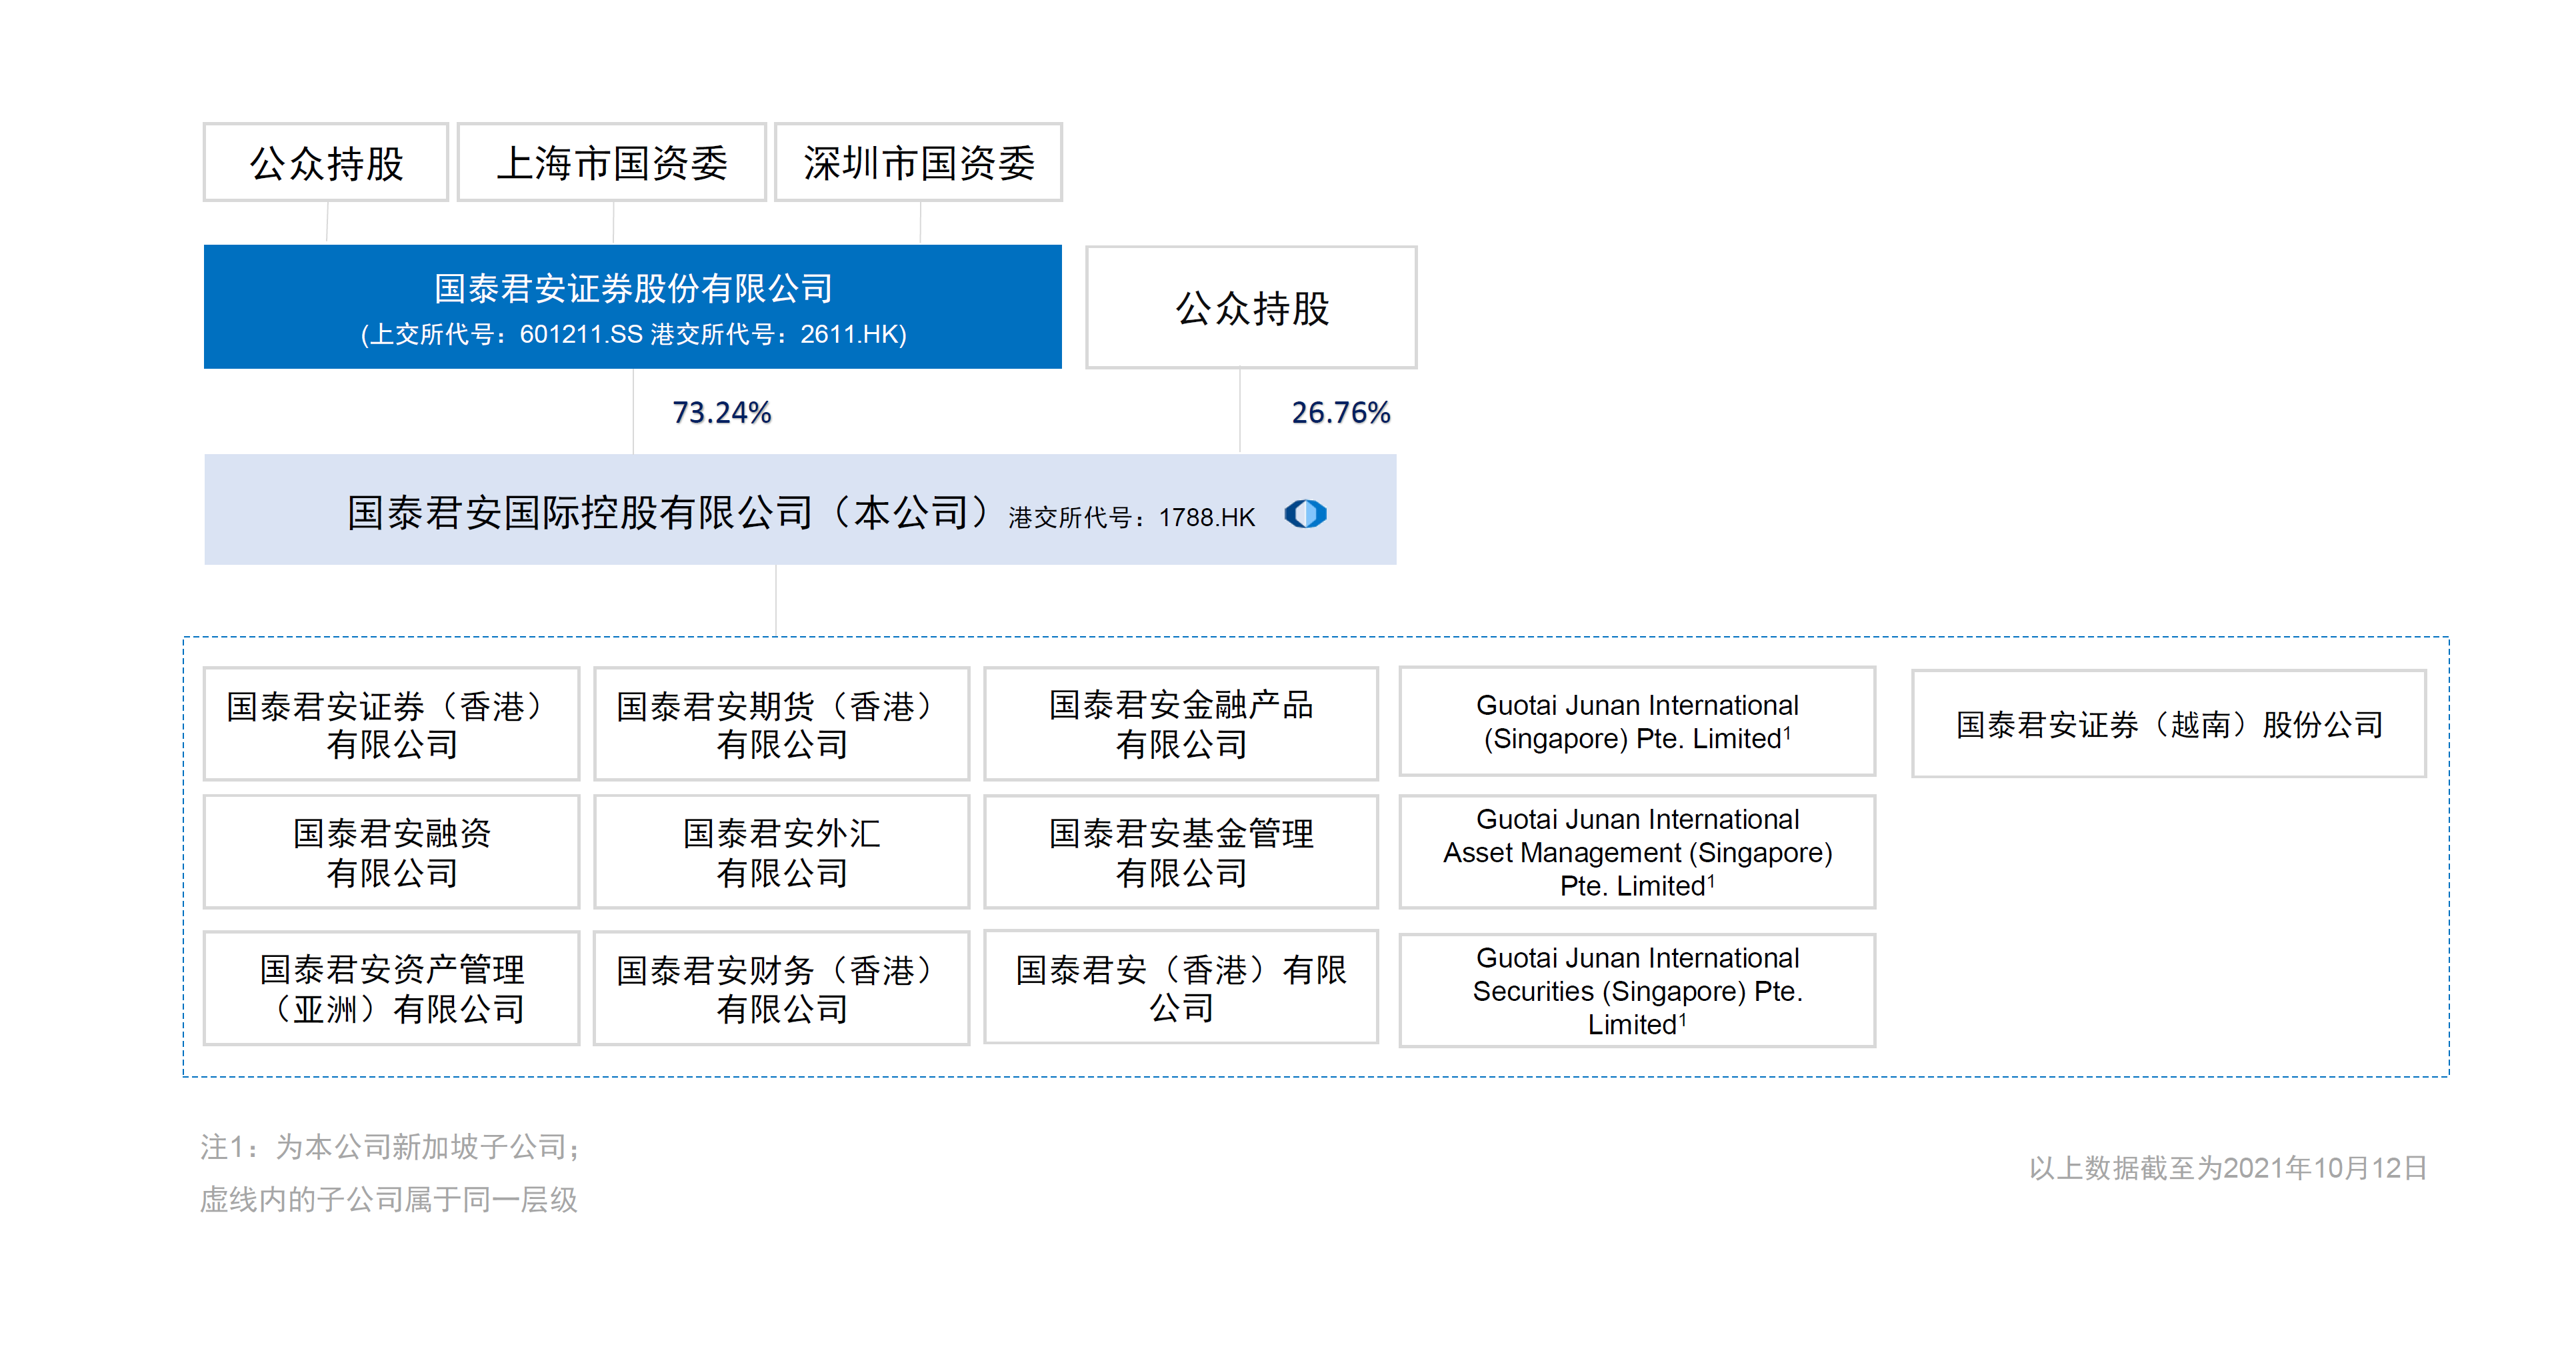2576x1363 pixels.
Task: Click the stock code line 601211.SS / 2611.HK
Action: coord(633,334)
